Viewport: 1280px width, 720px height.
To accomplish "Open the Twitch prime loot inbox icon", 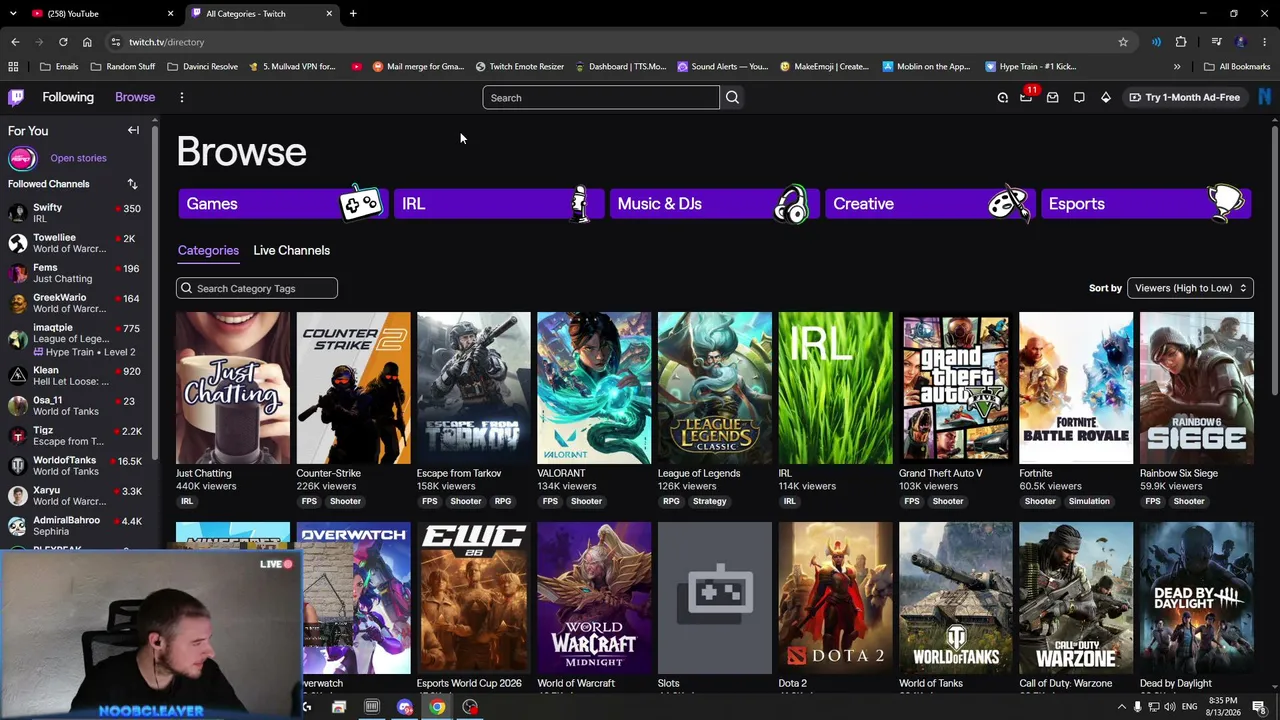I will point(1052,97).
